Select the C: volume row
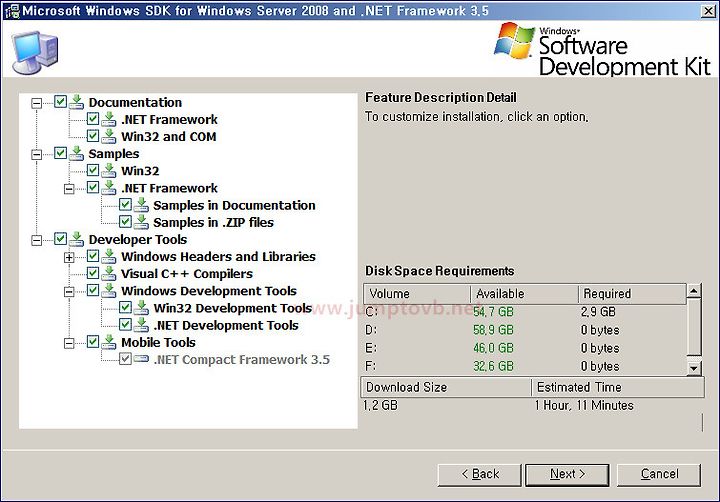The width and height of the screenshot is (720, 502). pyautogui.click(x=525, y=312)
